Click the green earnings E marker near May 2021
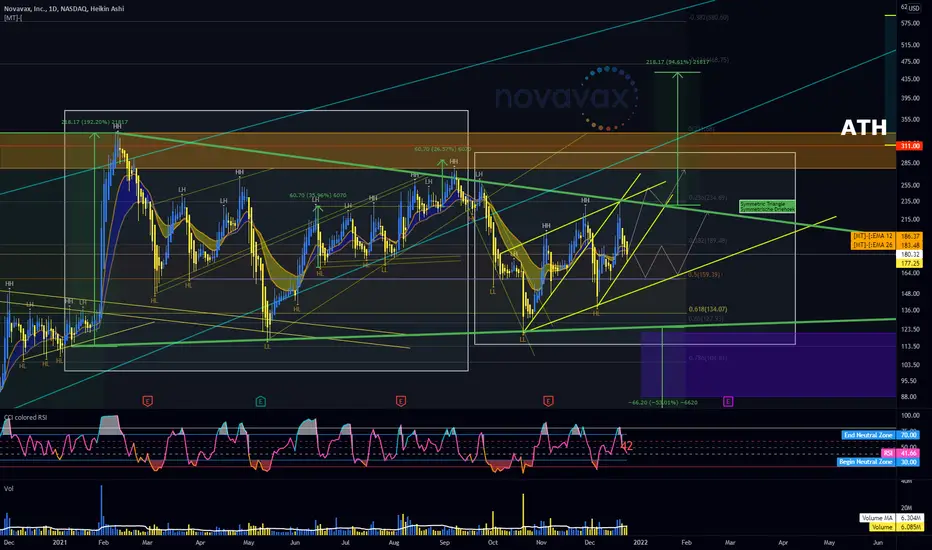This screenshot has width=932, height=550. [260, 401]
